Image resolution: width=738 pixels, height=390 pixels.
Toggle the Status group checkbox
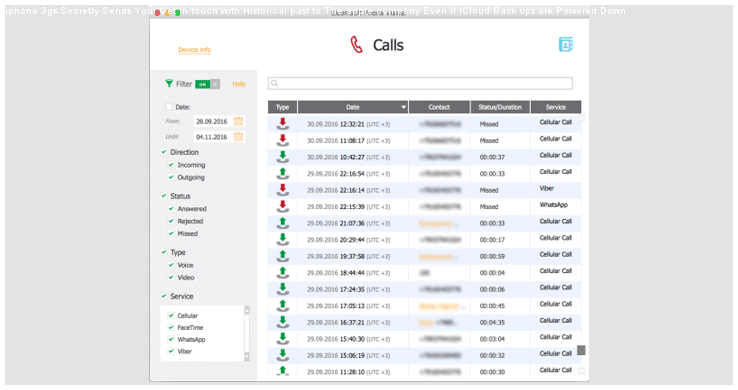pyautogui.click(x=164, y=196)
